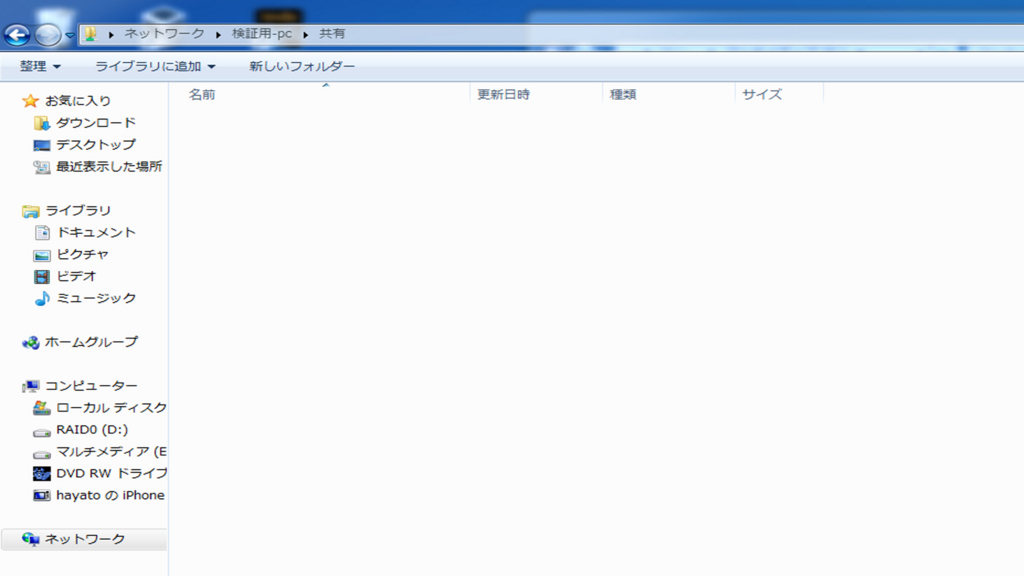
Task: Sort files by the 名前 column header
Action: click(x=202, y=94)
